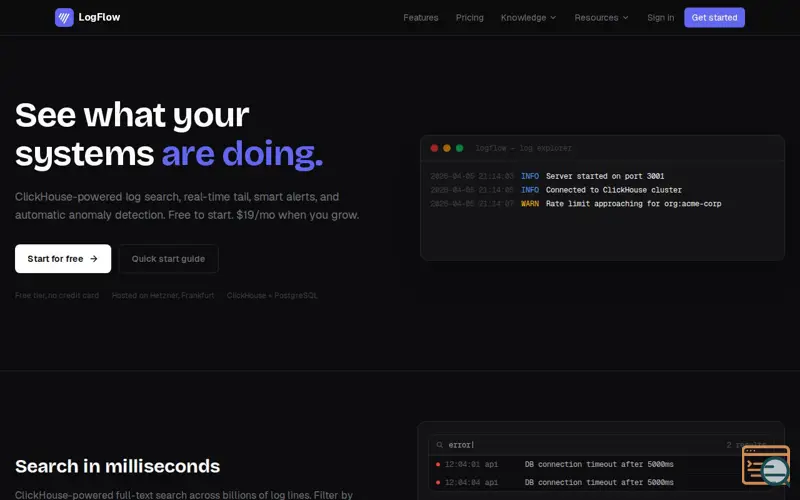Open the LogFlow brand name link

tap(99, 17)
